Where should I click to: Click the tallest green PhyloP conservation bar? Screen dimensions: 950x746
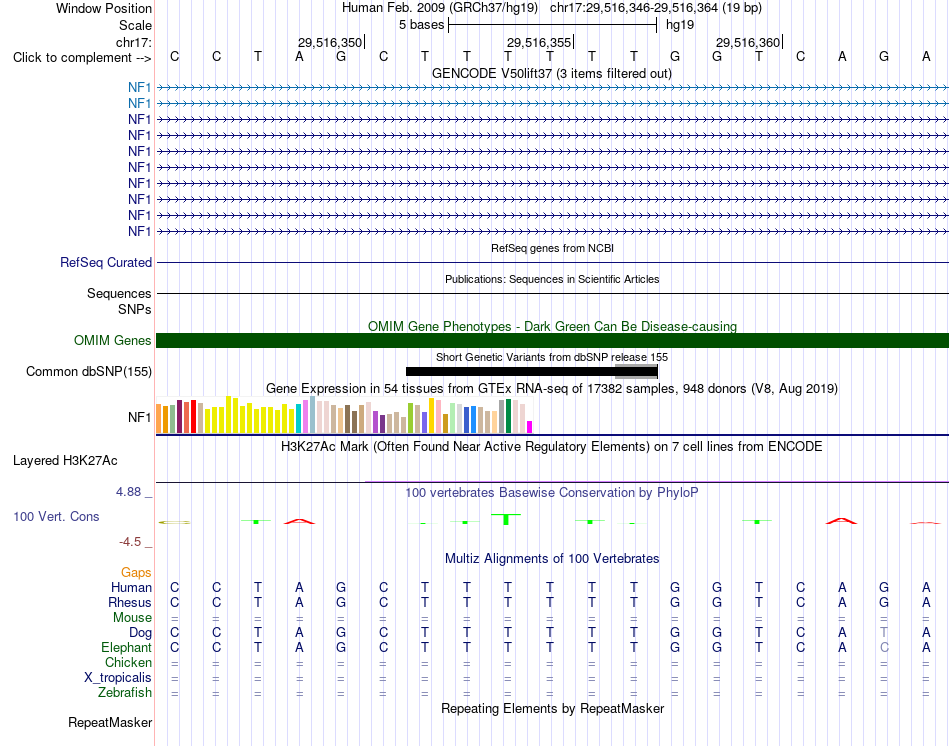point(507,519)
